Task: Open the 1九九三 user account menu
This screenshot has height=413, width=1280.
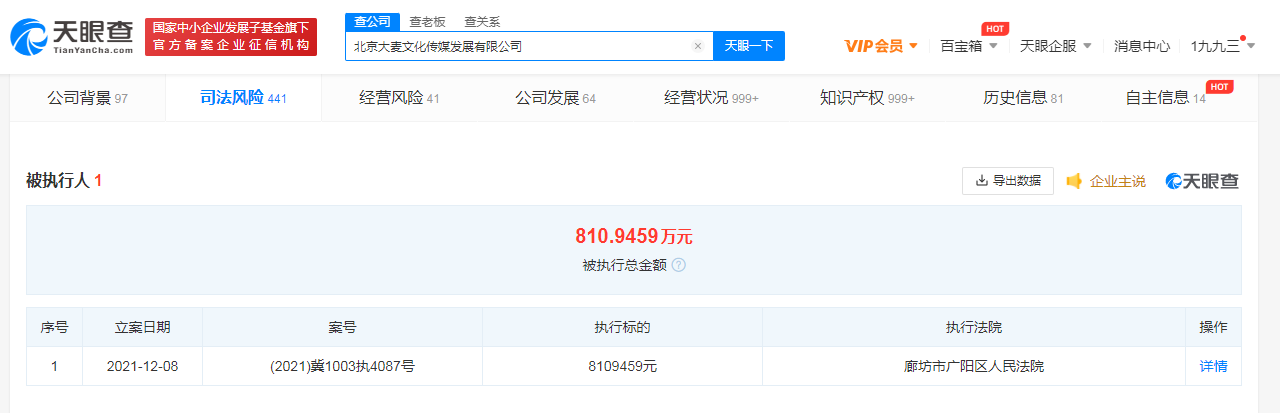Action: [x=1222, y=45]
